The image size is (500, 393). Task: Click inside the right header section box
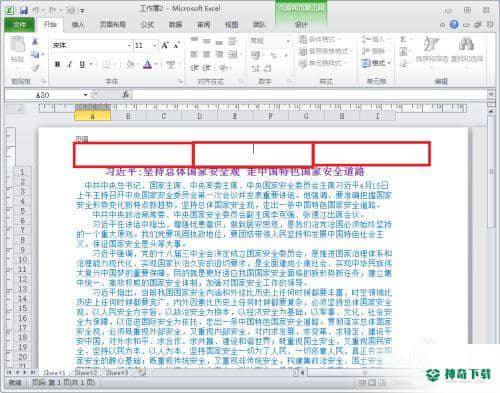coord(371,154)
